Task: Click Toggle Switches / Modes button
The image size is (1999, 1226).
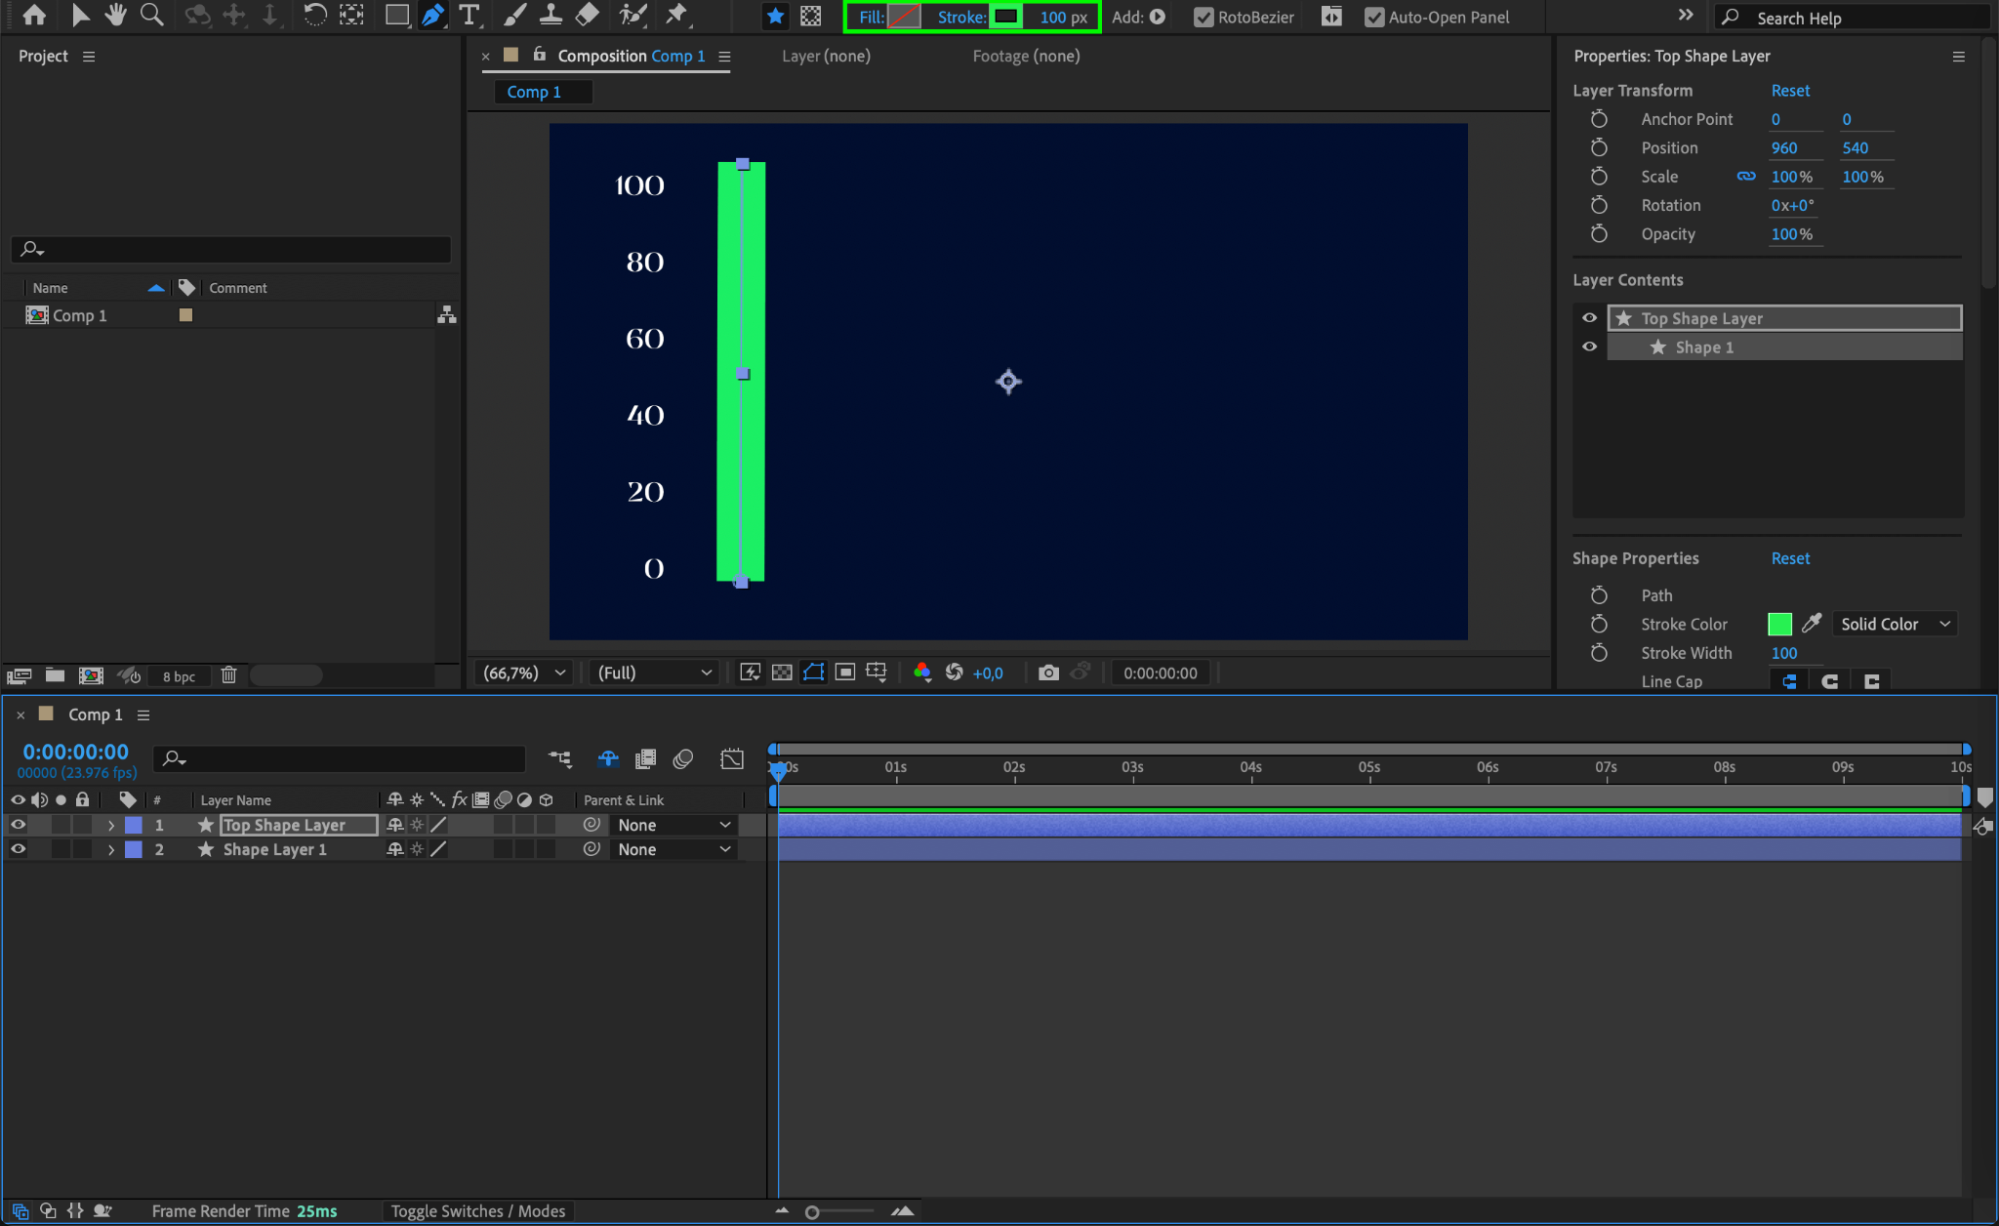Action: (477, 1211)
